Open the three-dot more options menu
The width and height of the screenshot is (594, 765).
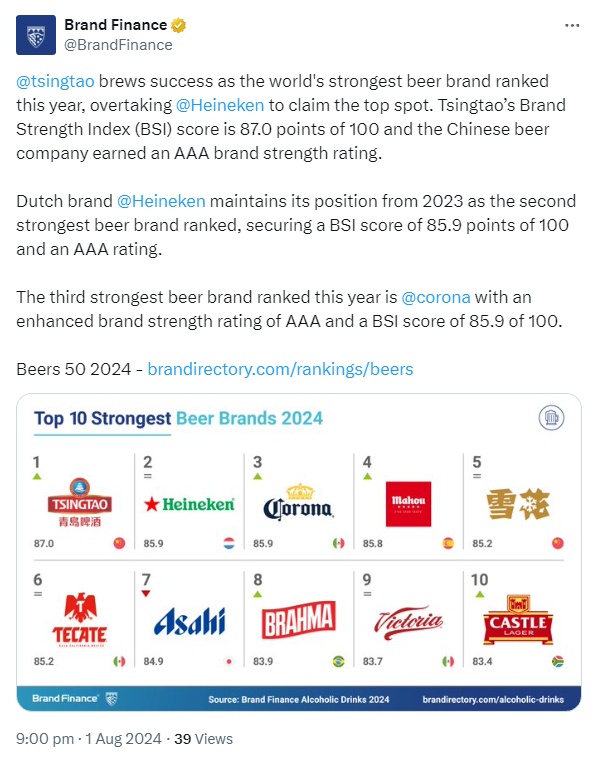pos(572,25)
